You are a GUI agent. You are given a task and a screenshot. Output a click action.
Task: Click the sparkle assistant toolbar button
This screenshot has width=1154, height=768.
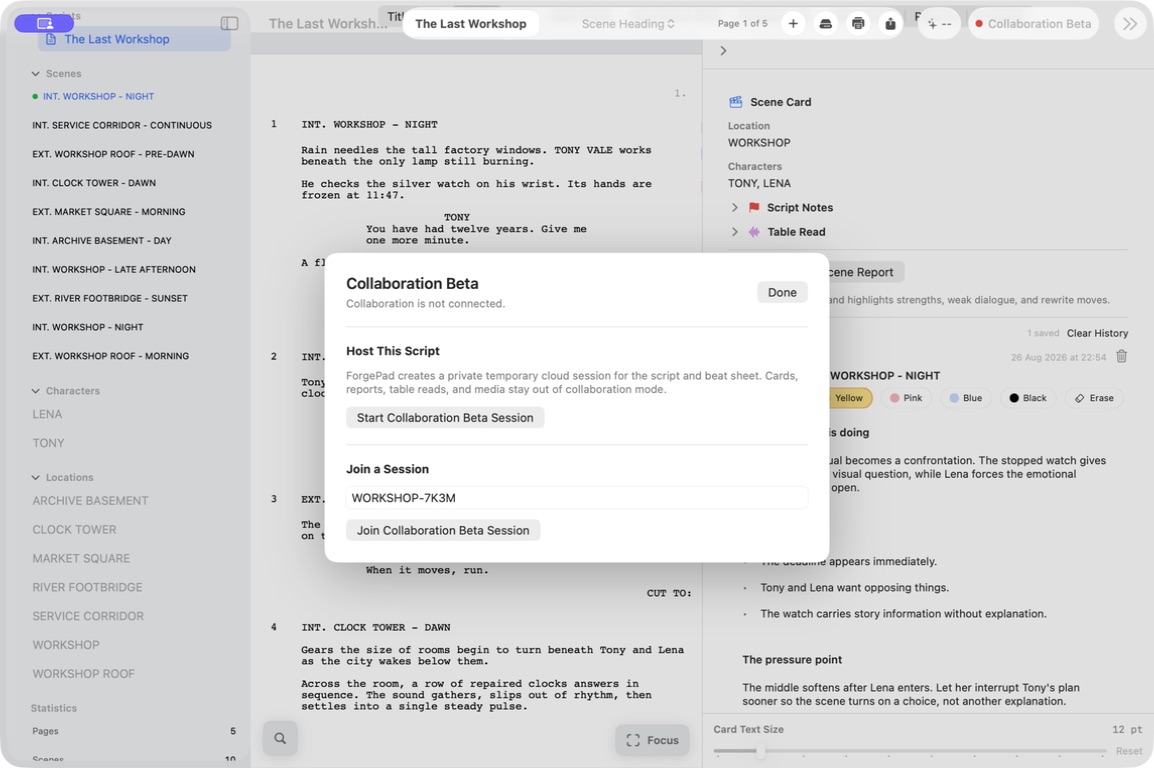(939, 24)
